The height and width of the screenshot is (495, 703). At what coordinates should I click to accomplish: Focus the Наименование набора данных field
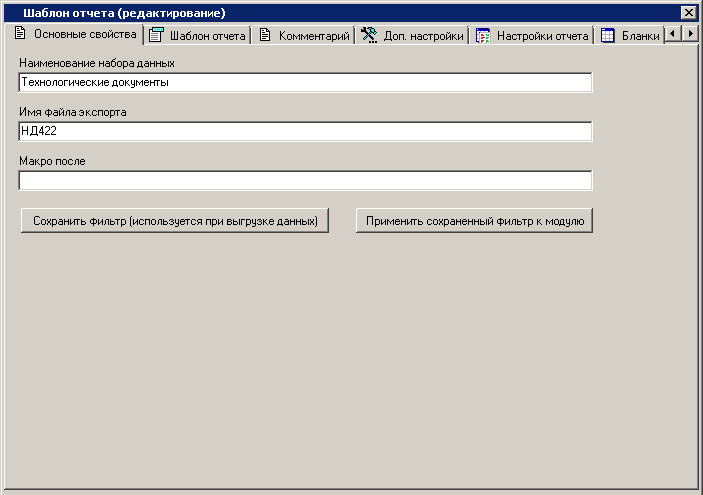(x=305, y=82)
